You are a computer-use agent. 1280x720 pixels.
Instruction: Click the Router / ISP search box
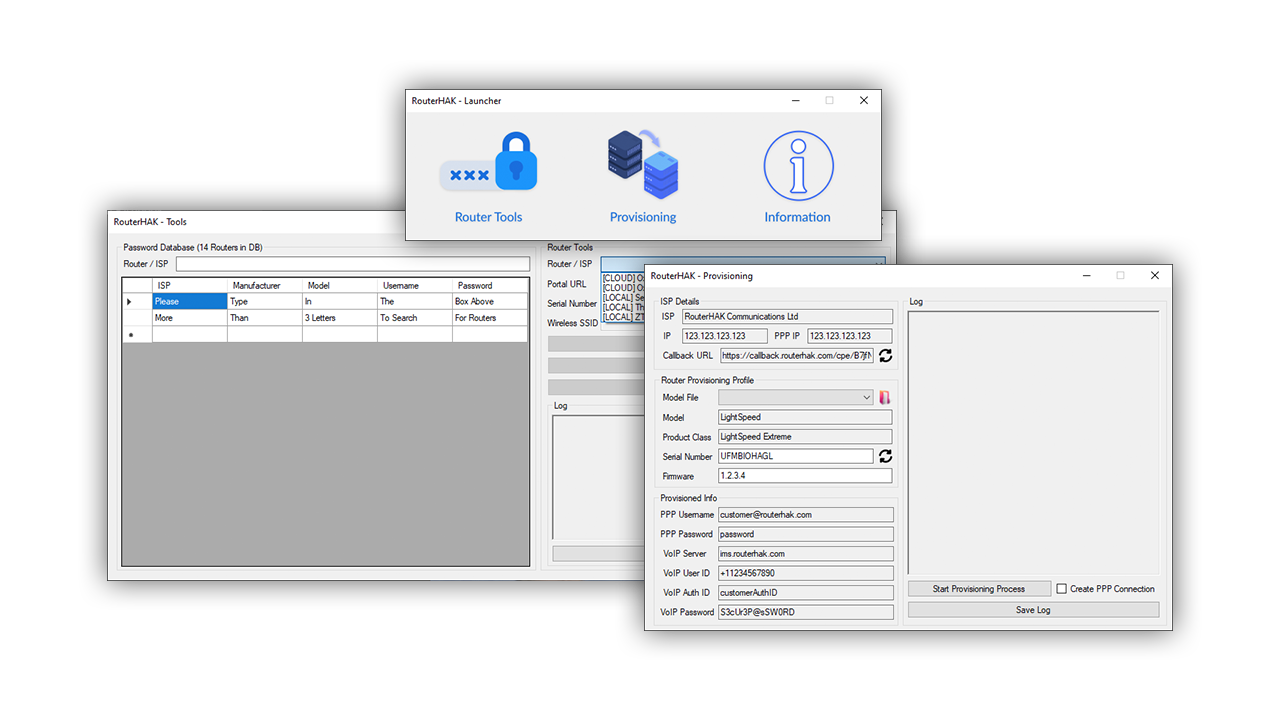[x=352, y=264]
